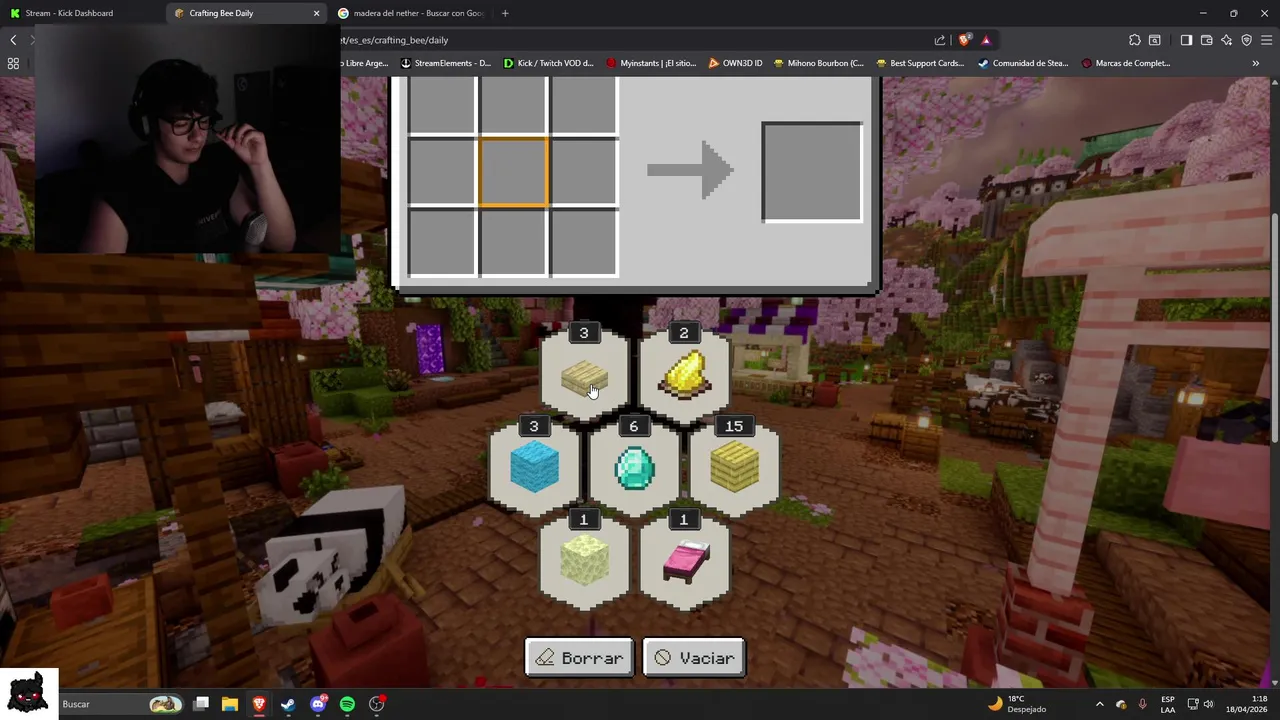The height and width of the screenshot is (720, 1280).
Task: Click the Buscar taskbar search box
Action: point(120,704)
